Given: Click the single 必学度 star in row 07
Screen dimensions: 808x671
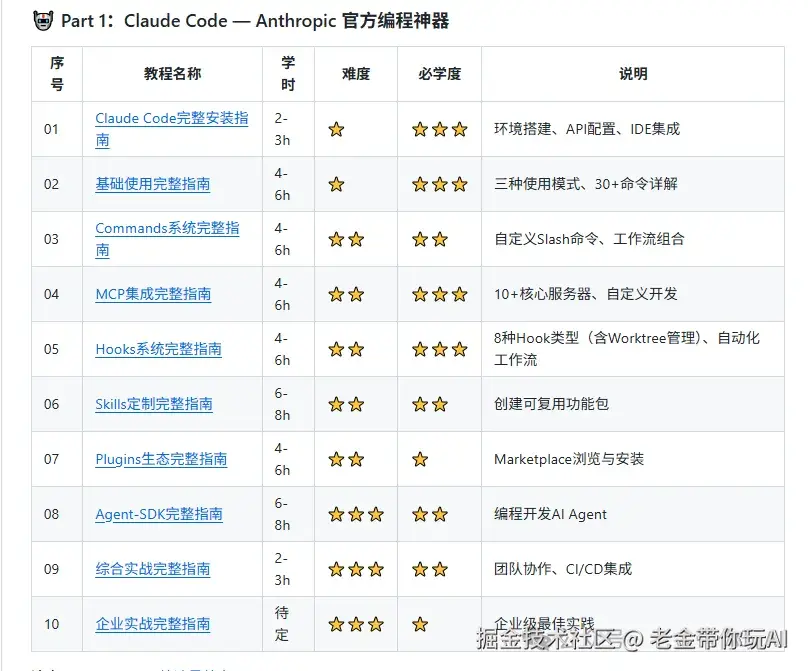Looking at the screenshot, I should point(420,459).
